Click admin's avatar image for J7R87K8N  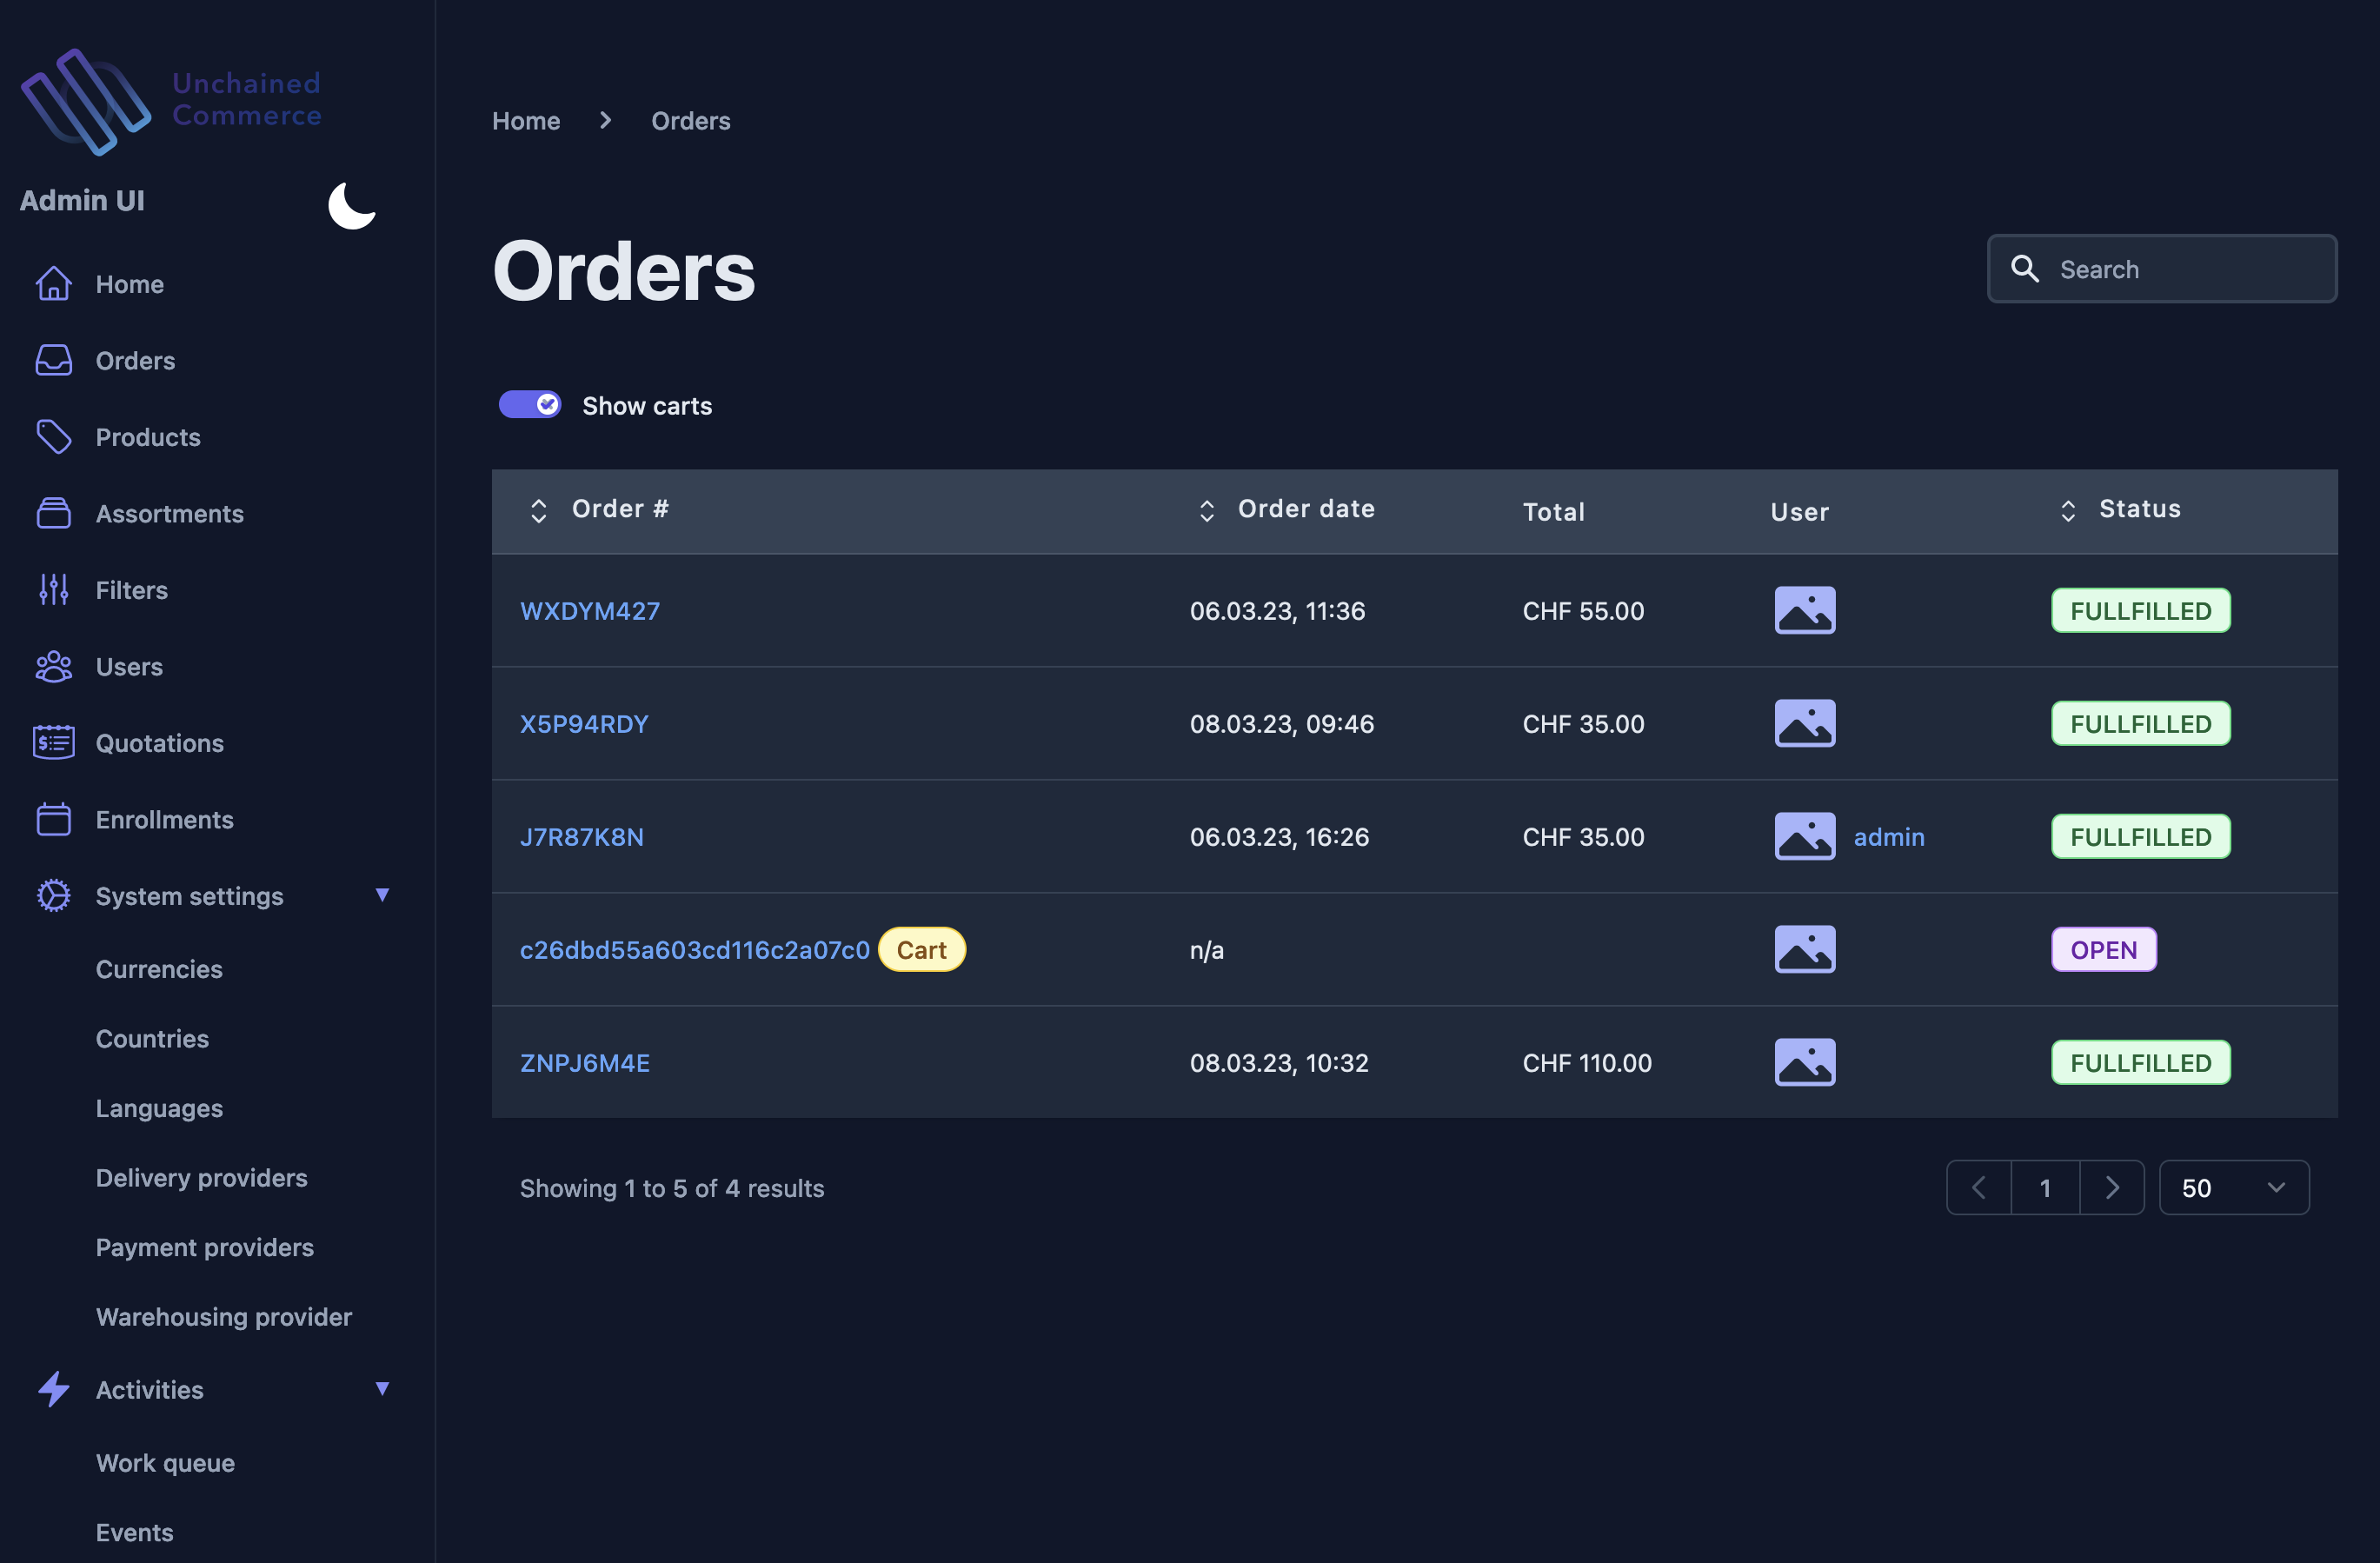pyautogui.click(x=1805, y=836)
